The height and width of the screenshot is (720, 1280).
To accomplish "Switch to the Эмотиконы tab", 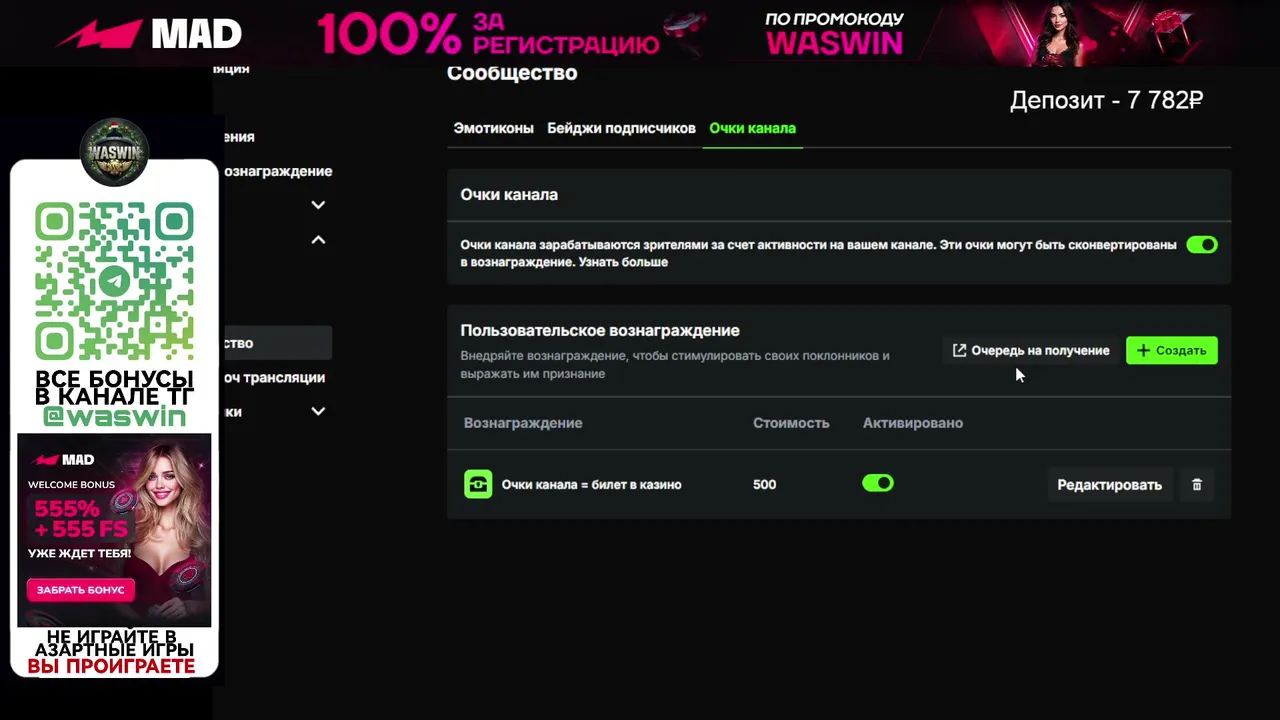I will 493,128.
